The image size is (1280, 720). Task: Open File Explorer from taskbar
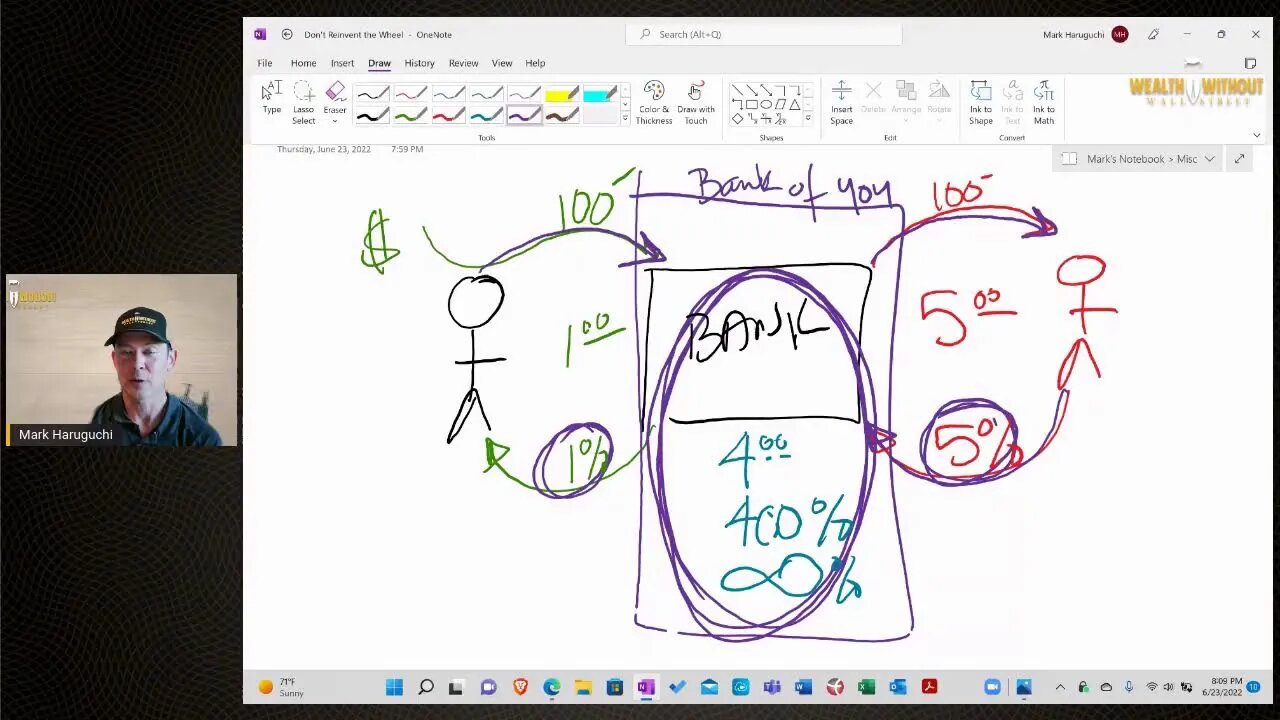click(x=583, y=687)
